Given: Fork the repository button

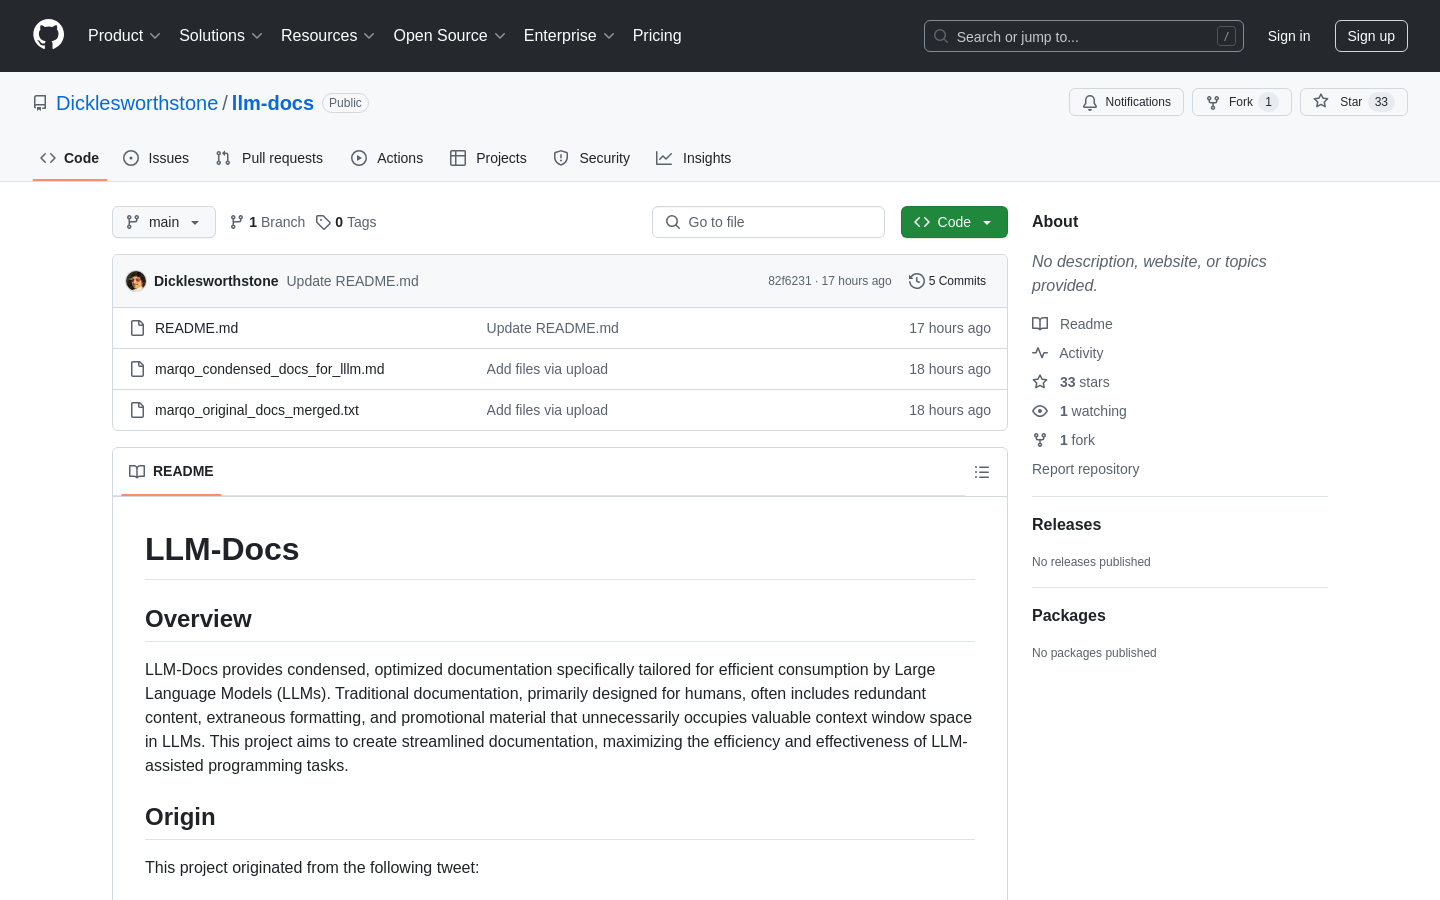Looking at the screenshot, I should pyautogui.click(x=1241, y=102).
